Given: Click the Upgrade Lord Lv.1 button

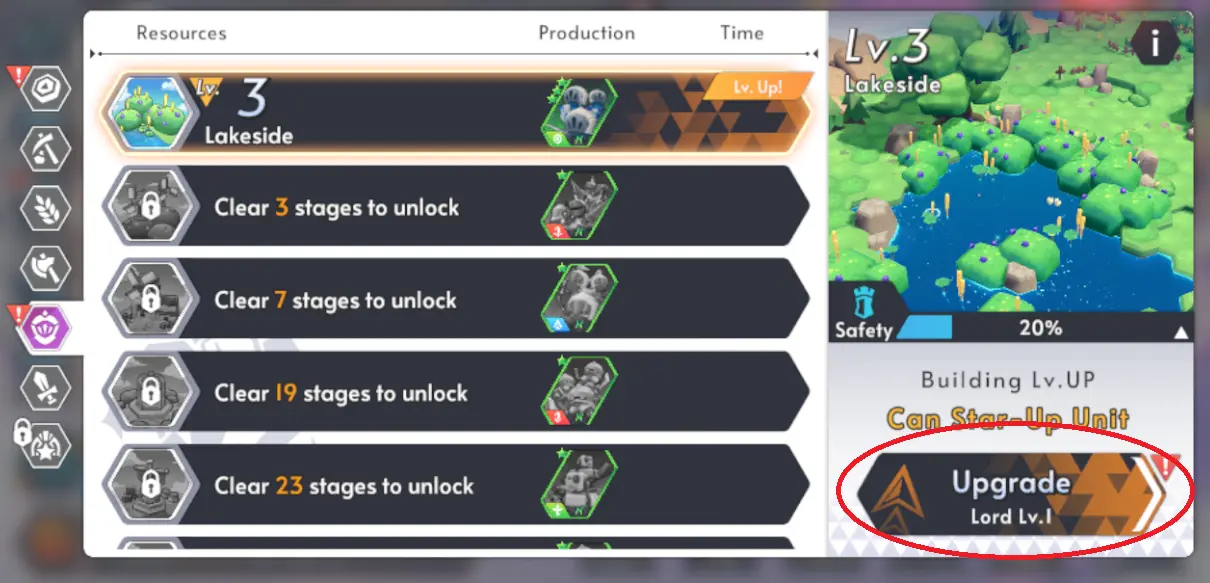Looking at the screenshot, I should [x=1013, y=495].
